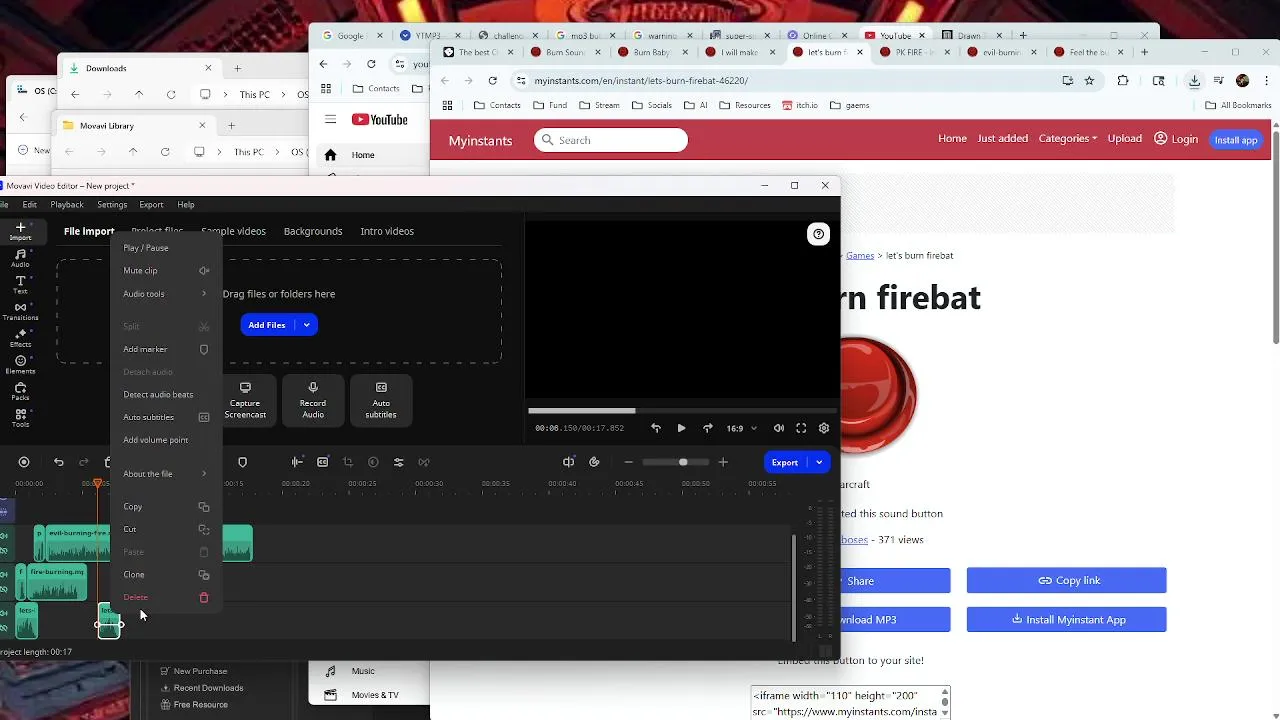This screenshot has width=1280, height=720.
Task: Toggle preview volume mute speaker
Action: (x=778, y=428)
